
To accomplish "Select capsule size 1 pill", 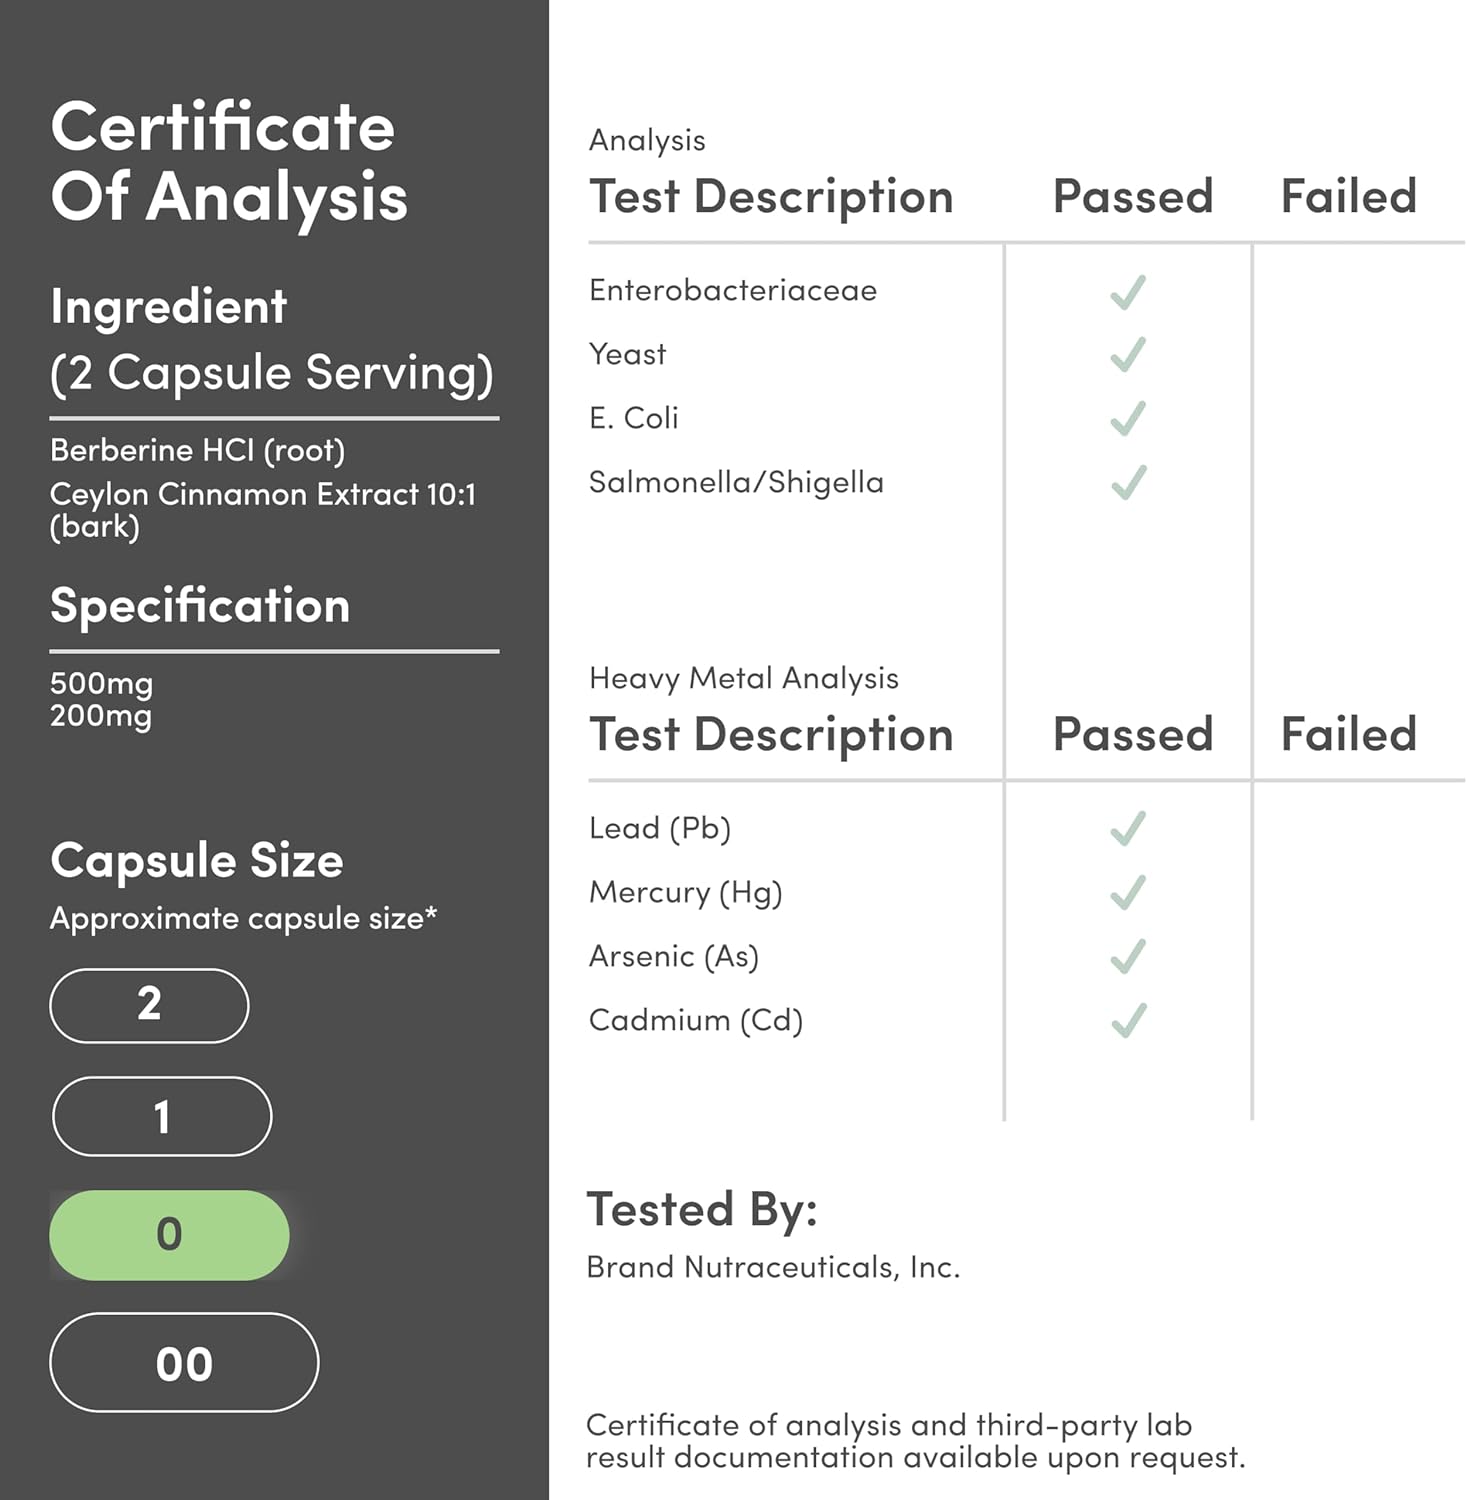I will click(161, 1116).
